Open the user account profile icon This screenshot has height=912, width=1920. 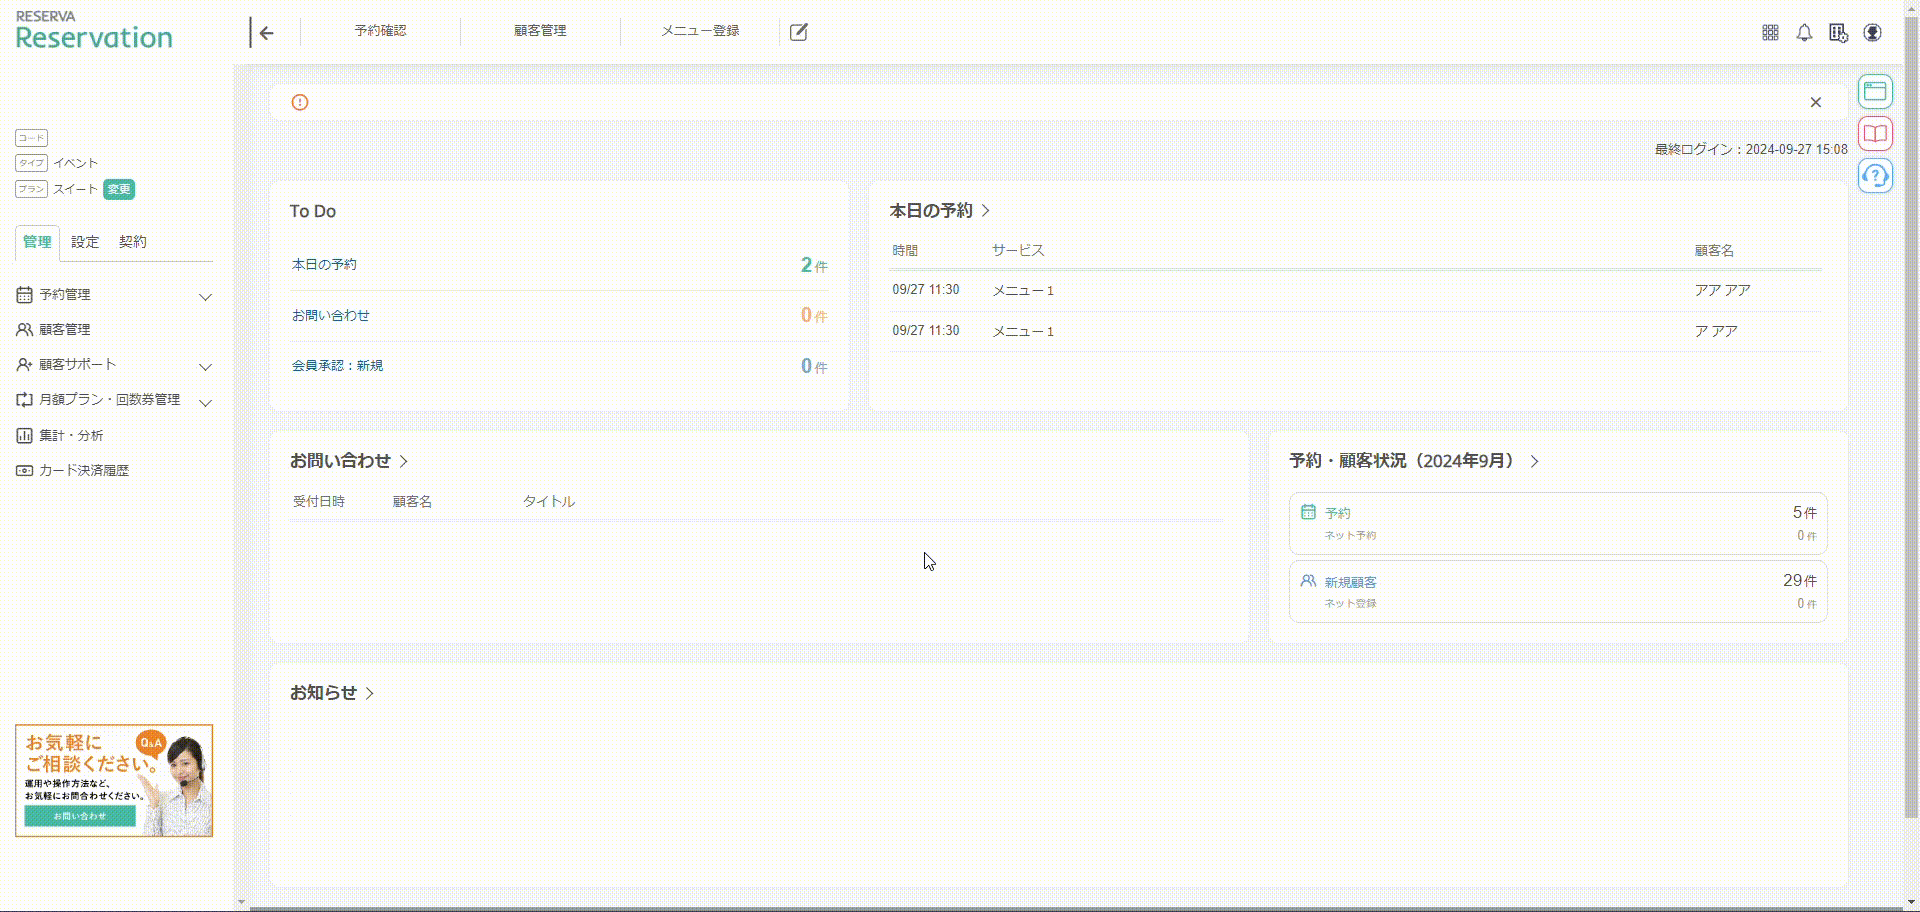click(x=1873, y=33)
